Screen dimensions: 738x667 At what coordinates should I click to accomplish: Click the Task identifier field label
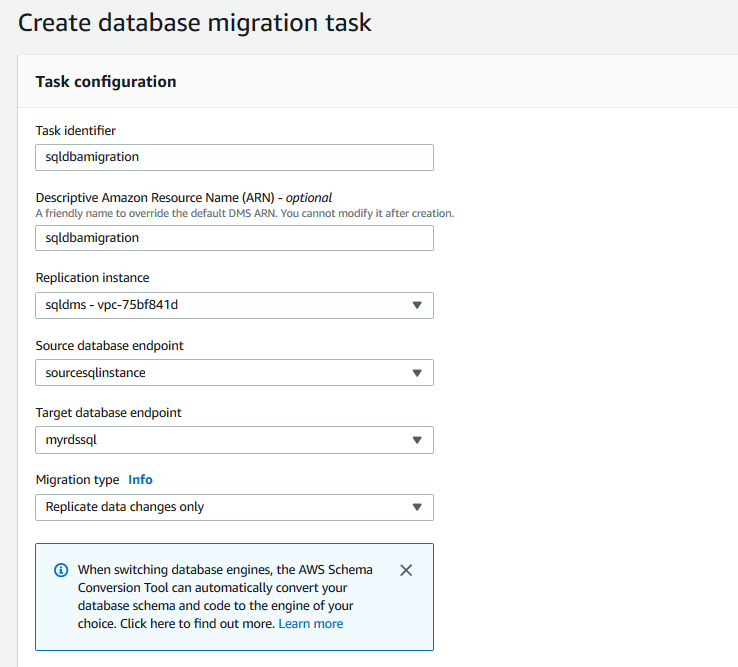click(76, 131)
